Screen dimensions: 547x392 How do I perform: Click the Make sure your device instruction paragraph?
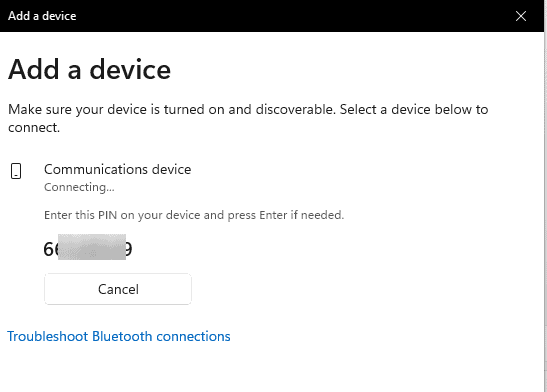tap(248, 118)
